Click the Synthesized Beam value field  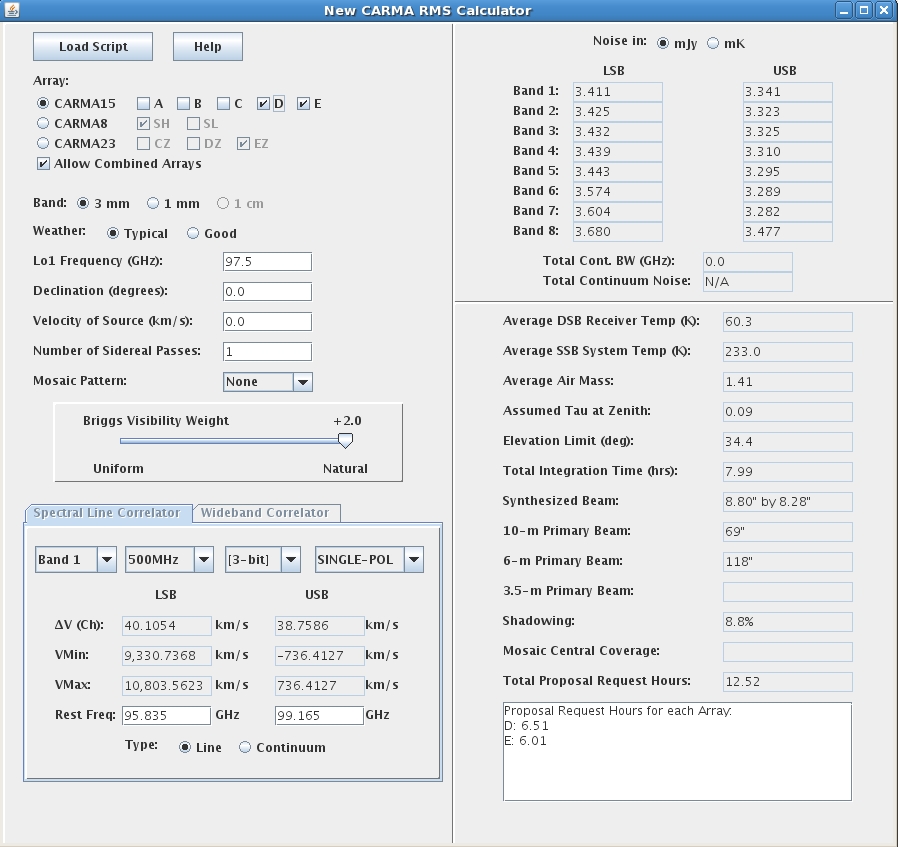tap(787, 502)
